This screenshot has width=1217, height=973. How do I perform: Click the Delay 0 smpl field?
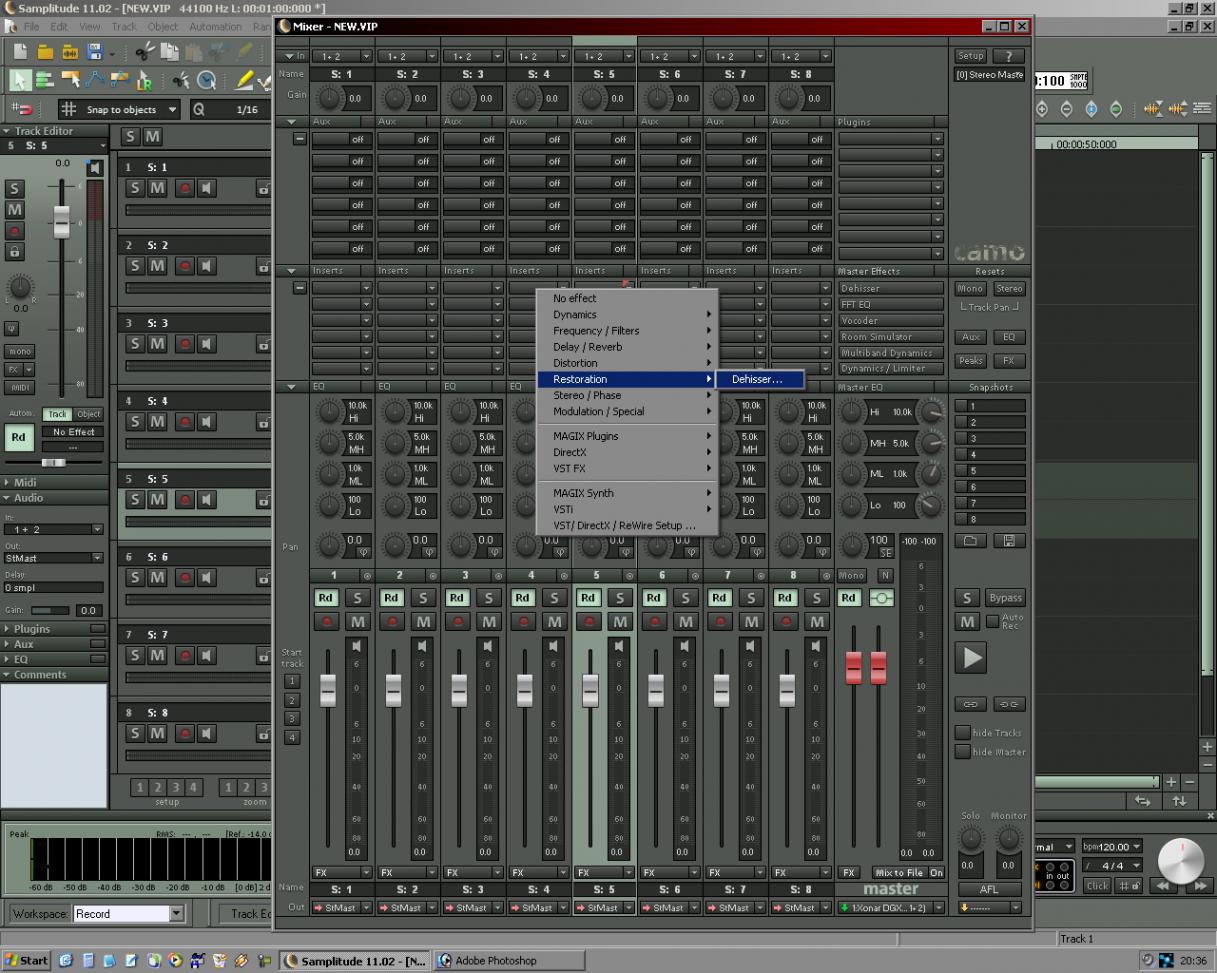pos(53,587)
